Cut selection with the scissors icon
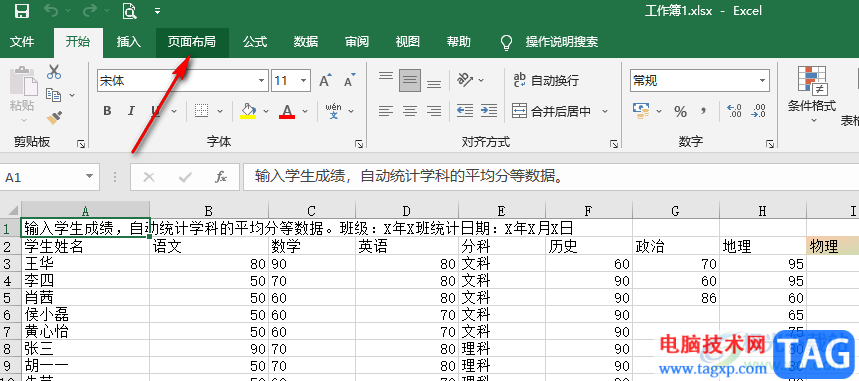 [x=54, y=72]
